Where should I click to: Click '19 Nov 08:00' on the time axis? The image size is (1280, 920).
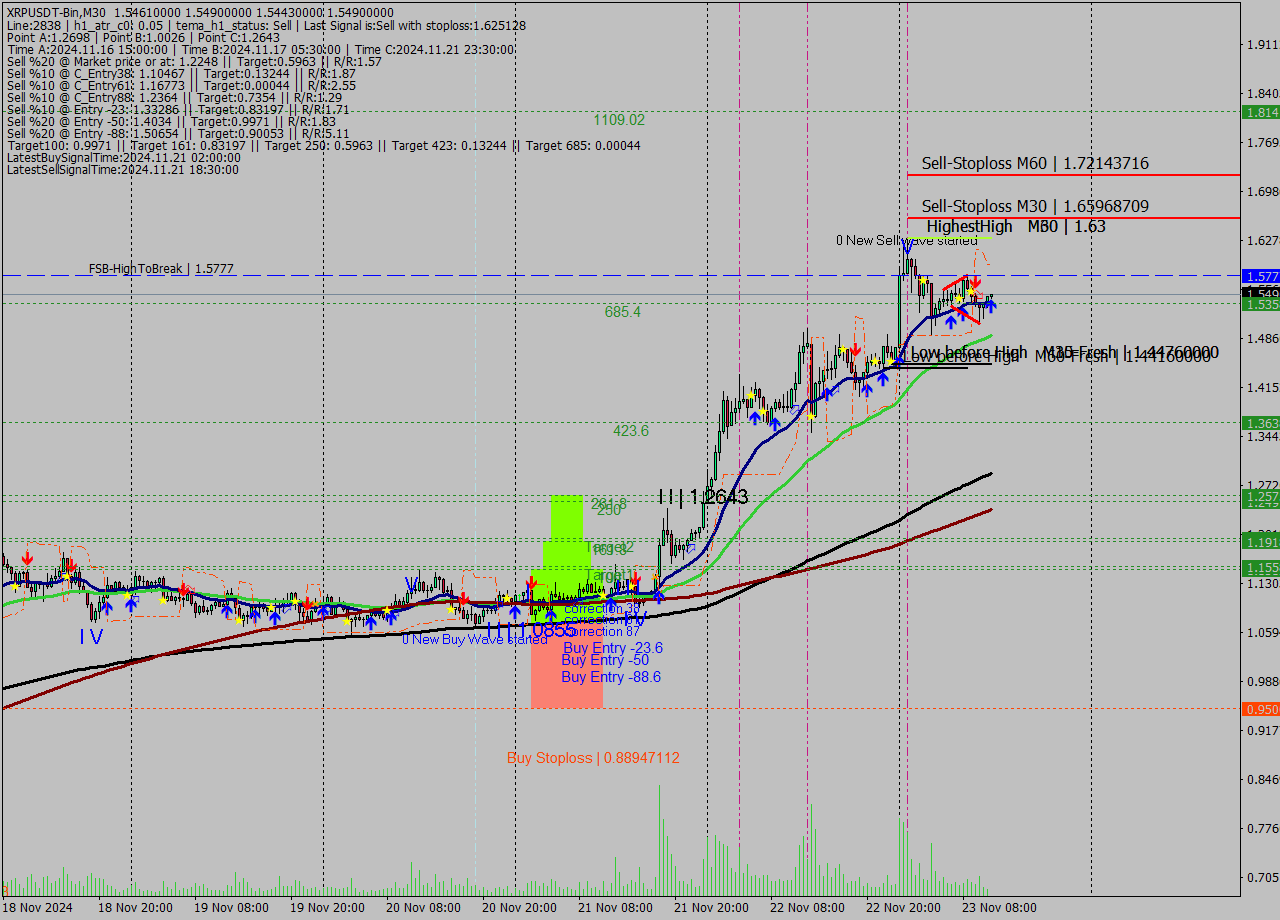point(230,908)
